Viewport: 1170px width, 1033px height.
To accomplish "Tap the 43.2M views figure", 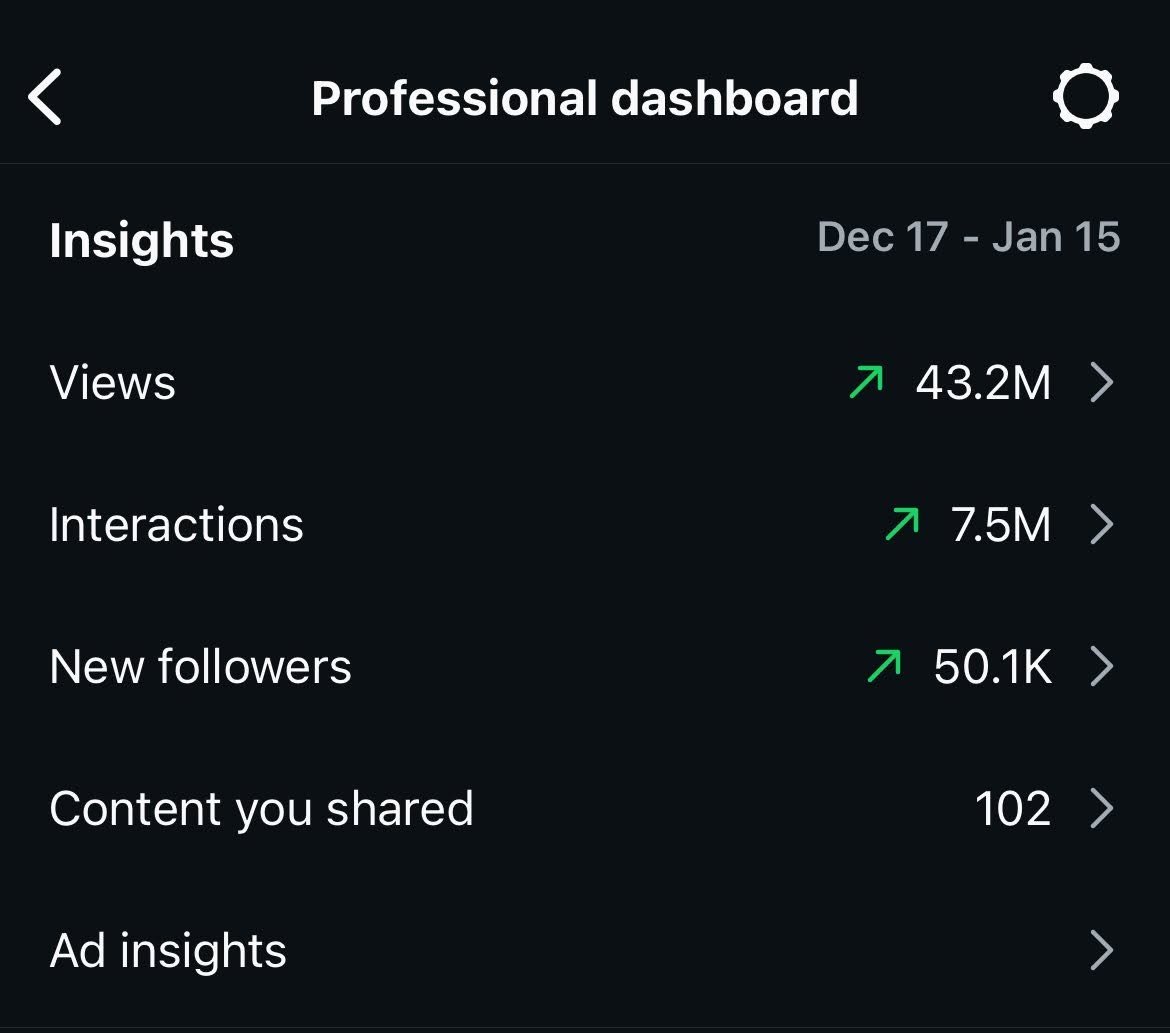I will click(983, 383).
